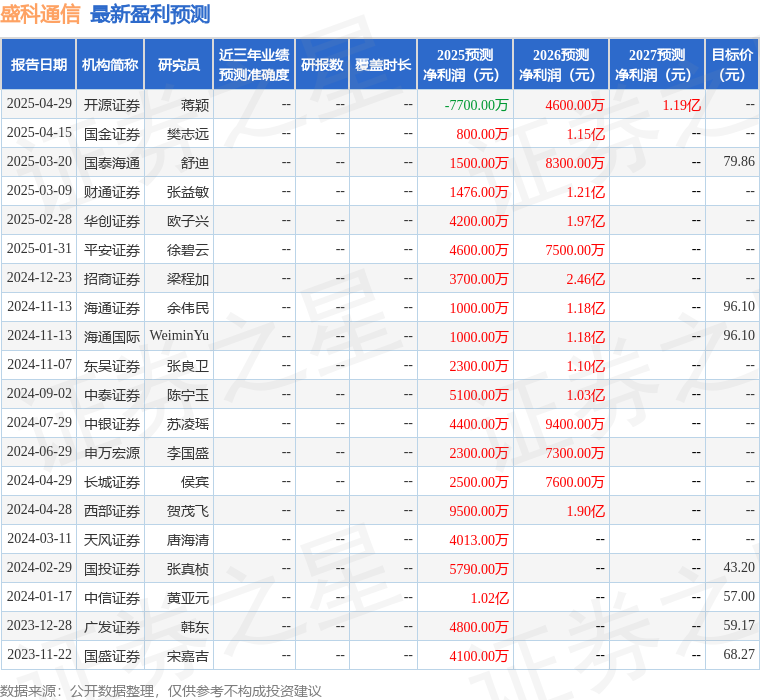The width and height of the screenshot is (760, 700).
Task: Select the 机构简称 column header
Action: click(110, 64)
